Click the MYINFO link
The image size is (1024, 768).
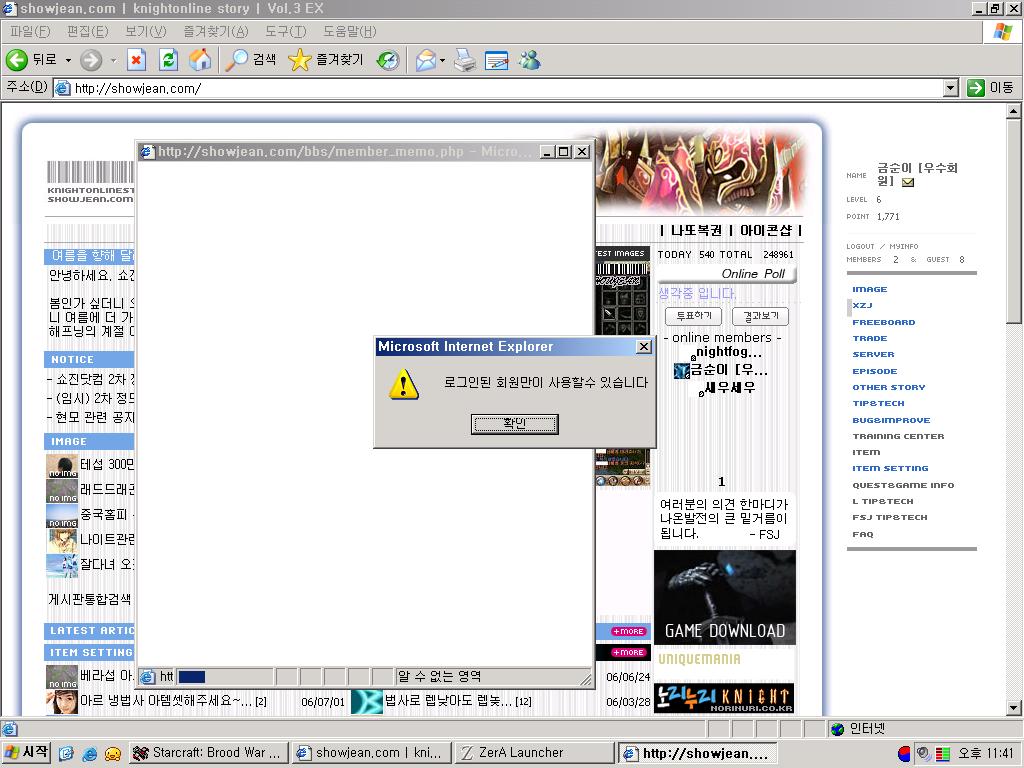(x=904, y=246)
